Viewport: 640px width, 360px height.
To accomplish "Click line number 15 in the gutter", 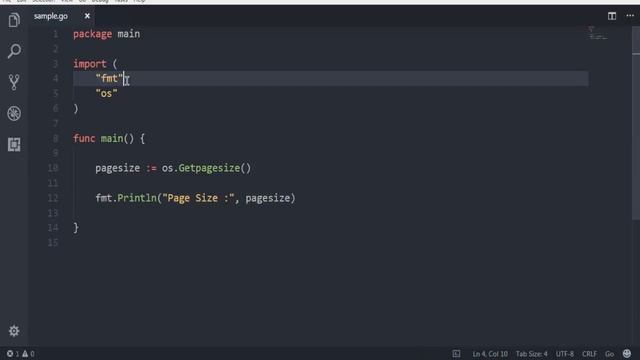I will 53,242.
